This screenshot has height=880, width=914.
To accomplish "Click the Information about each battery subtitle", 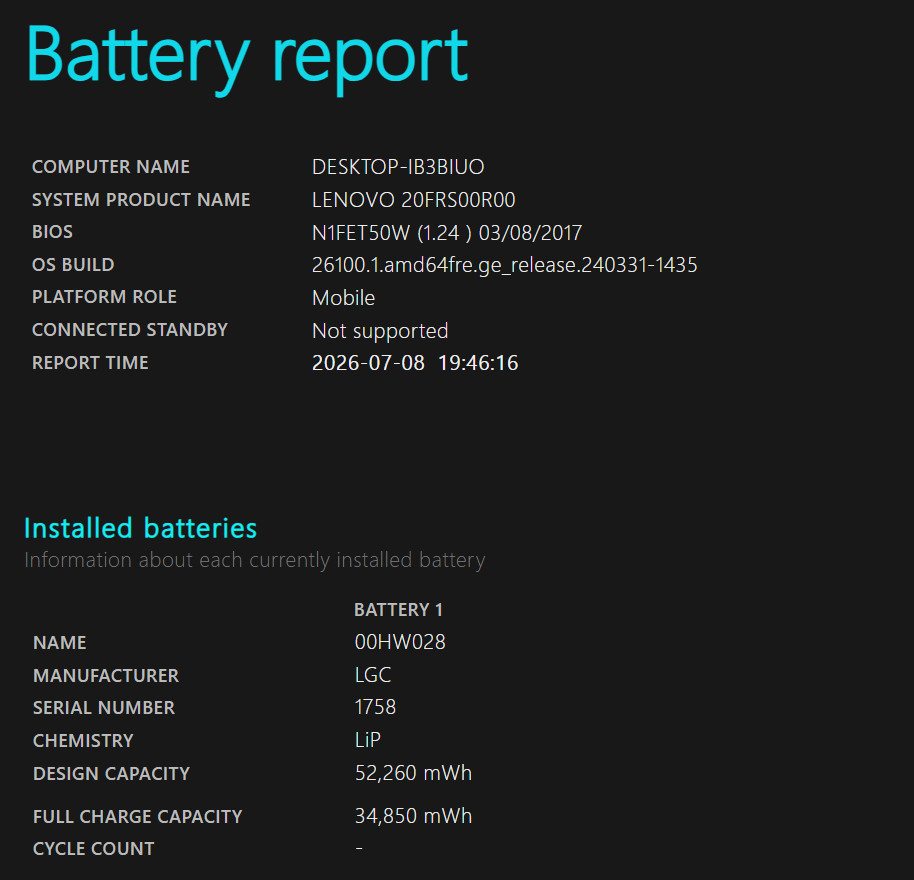I will [255, 561].
